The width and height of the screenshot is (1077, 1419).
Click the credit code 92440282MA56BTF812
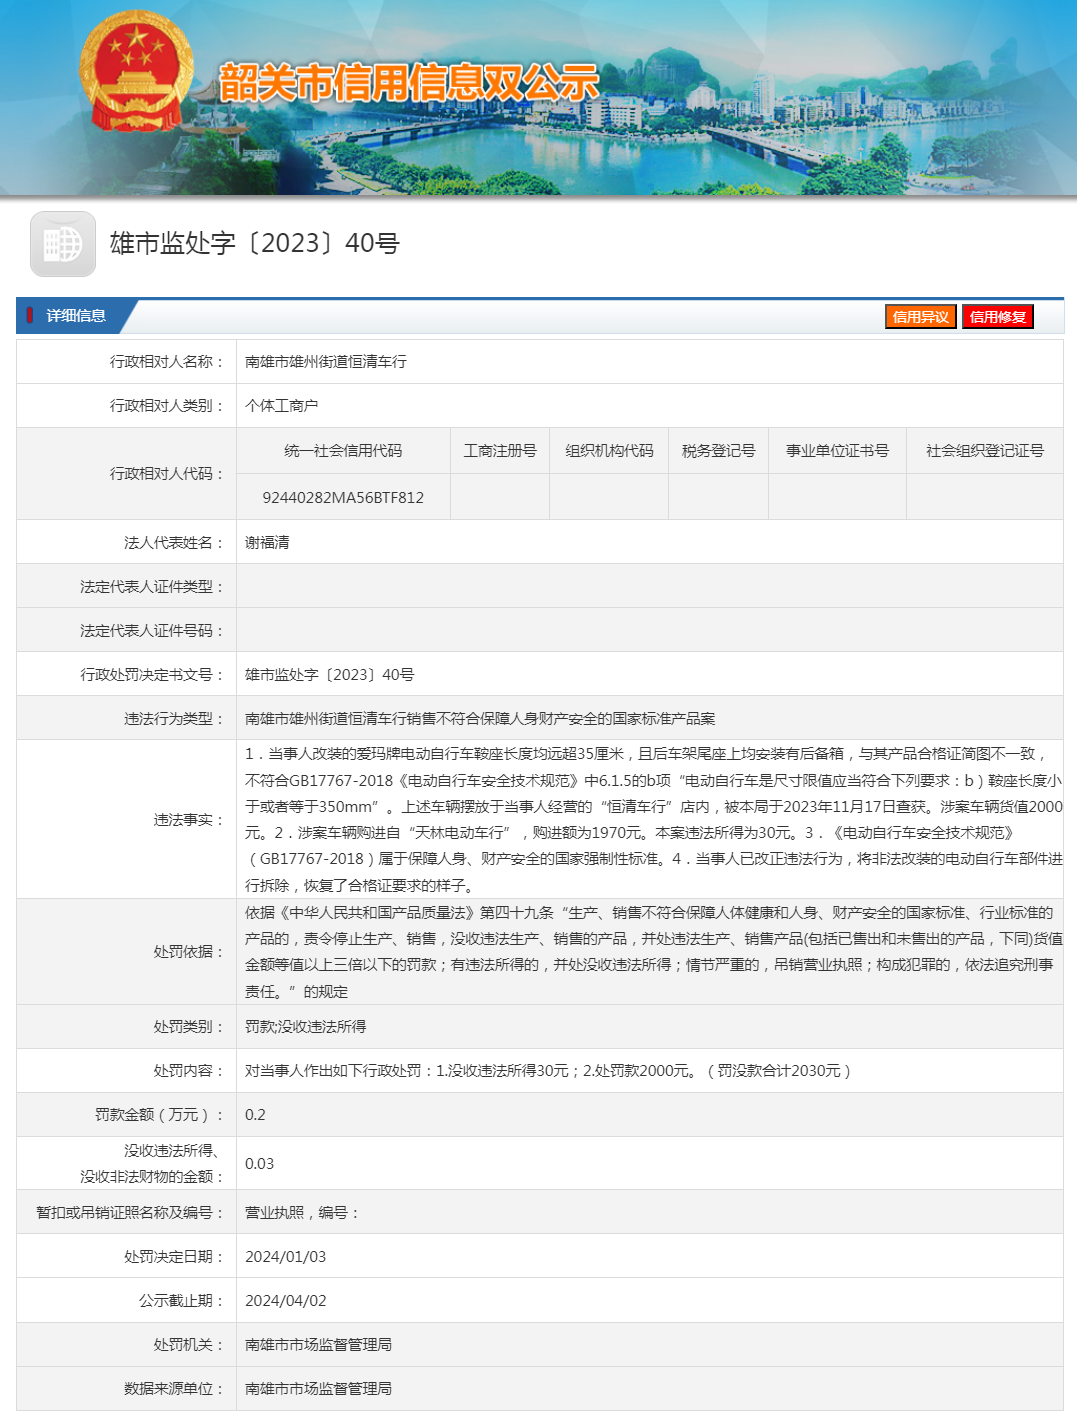(343, 497)
